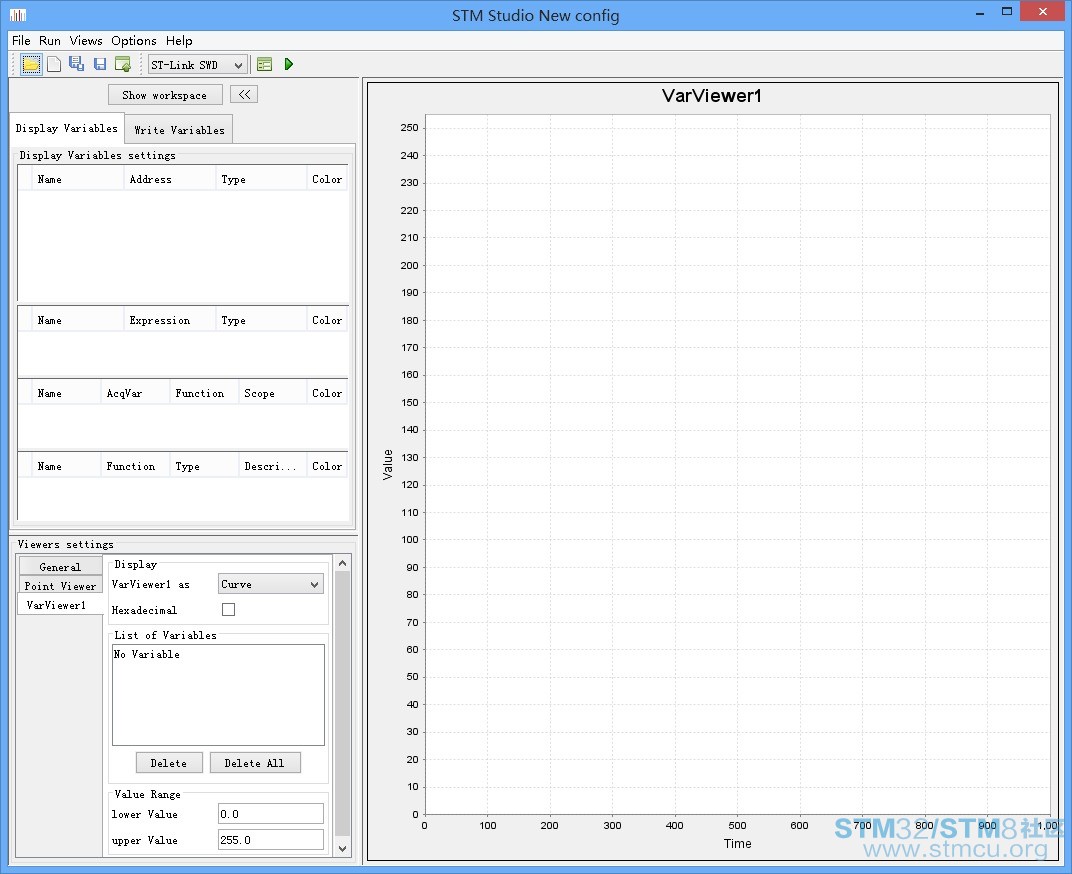Click Scope column header
The width and height of the screenshot is (1072, 874).
[x=272, y=393]
